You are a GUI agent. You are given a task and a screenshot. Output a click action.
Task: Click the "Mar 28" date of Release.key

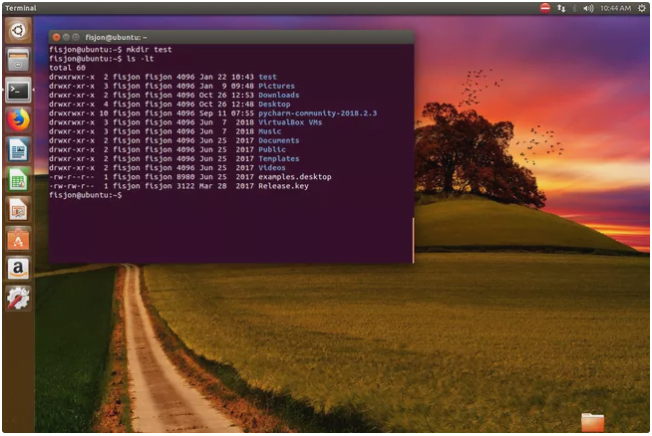click(x=213, y=186)
